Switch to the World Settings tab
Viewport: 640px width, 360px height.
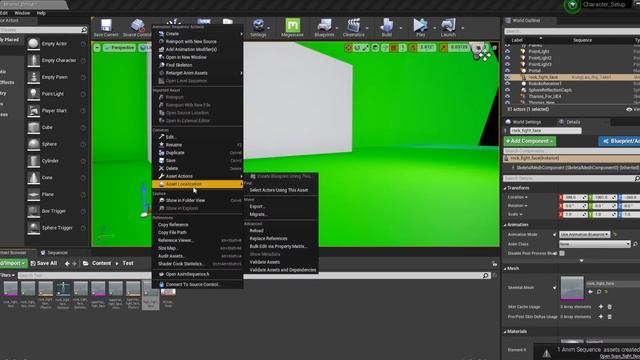pyautogui.click(x=526, y=122)
